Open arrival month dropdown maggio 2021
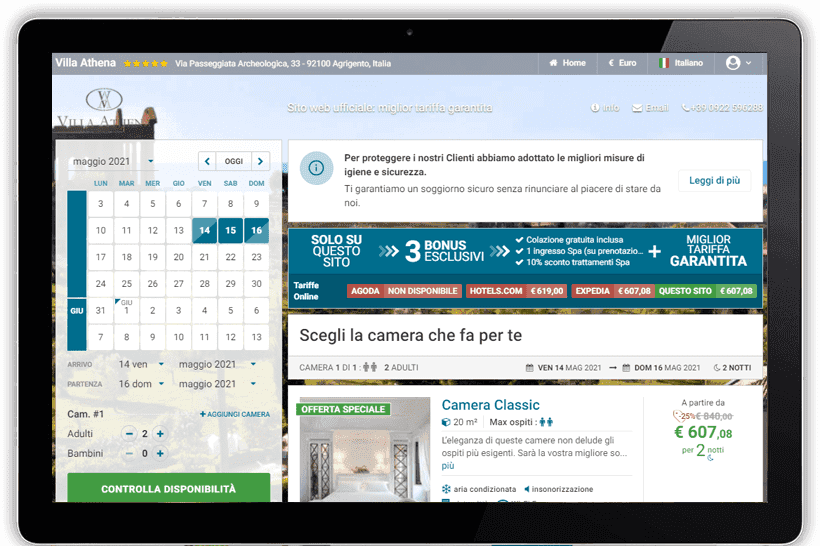This screenshot has width=820, height=546. [218, 364]
